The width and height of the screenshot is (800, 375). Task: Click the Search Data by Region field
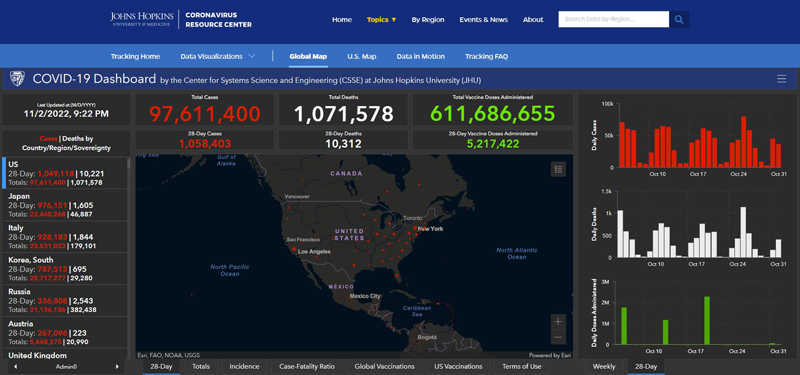(613, 19)
